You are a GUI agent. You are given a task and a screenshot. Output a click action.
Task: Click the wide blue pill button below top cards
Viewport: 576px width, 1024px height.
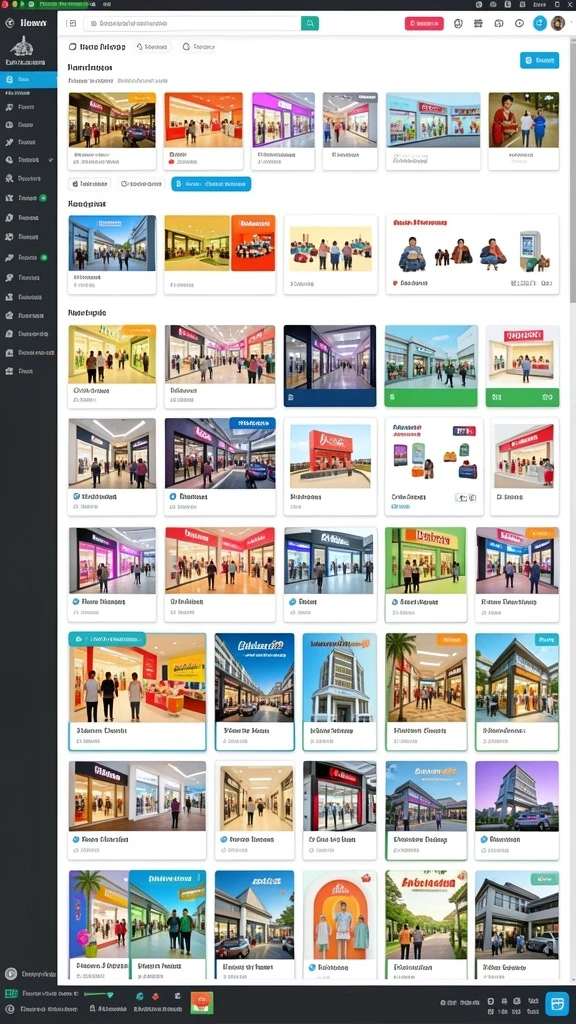pos(211,184)
